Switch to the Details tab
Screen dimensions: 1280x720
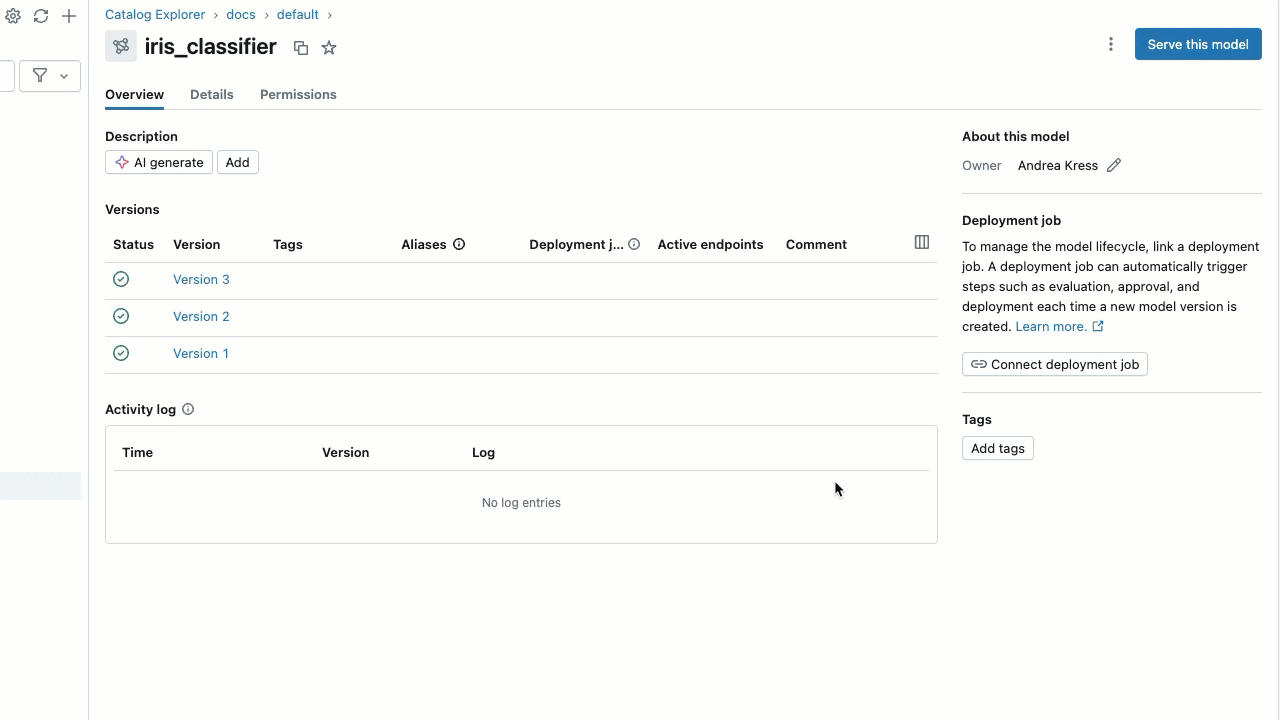coord(211,94)
